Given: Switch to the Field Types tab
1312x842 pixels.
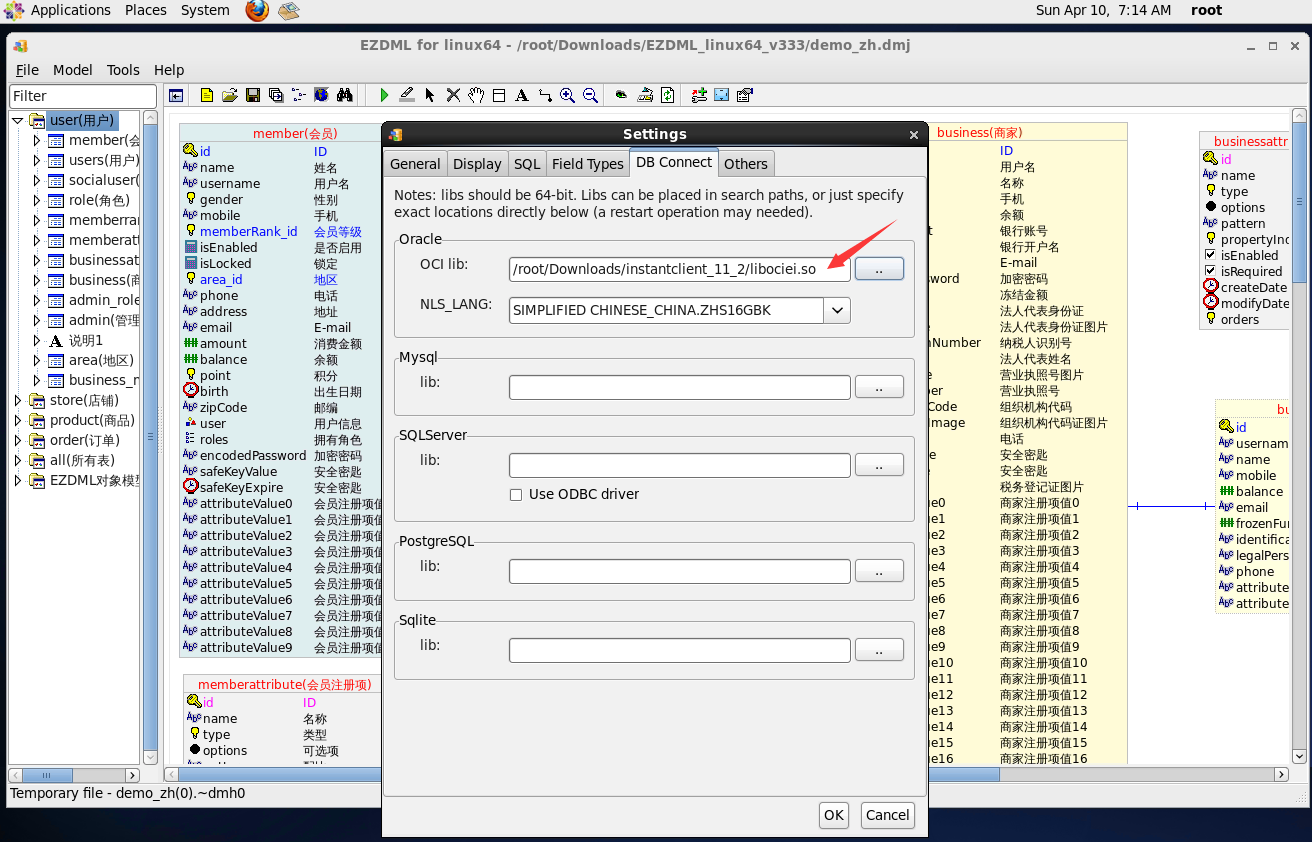Looking at the screenshot, I should tap(587, 164).
